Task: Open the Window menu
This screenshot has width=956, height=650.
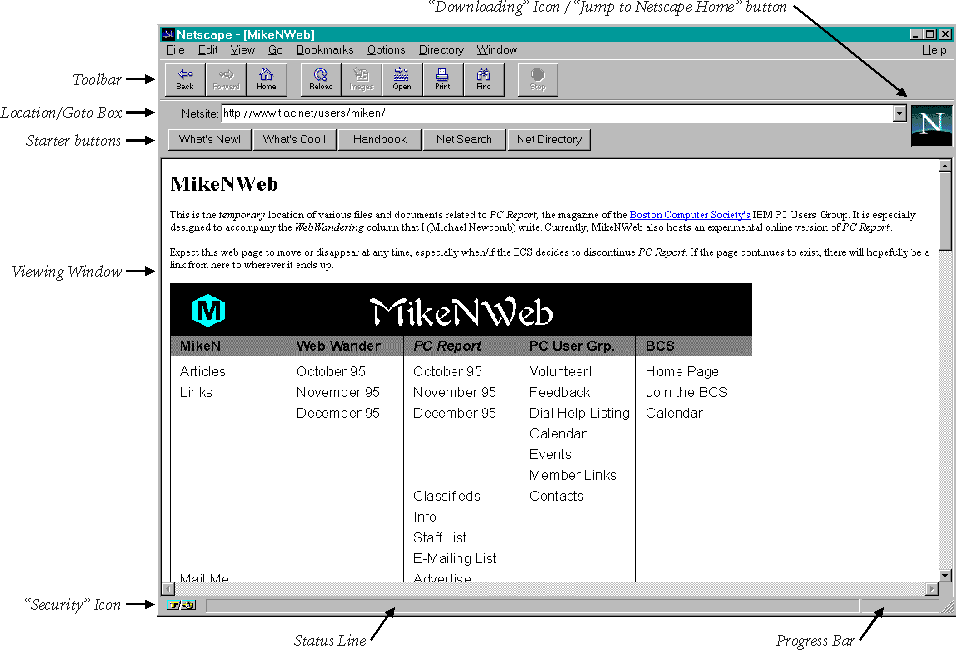Action: (x=496, y=50)
